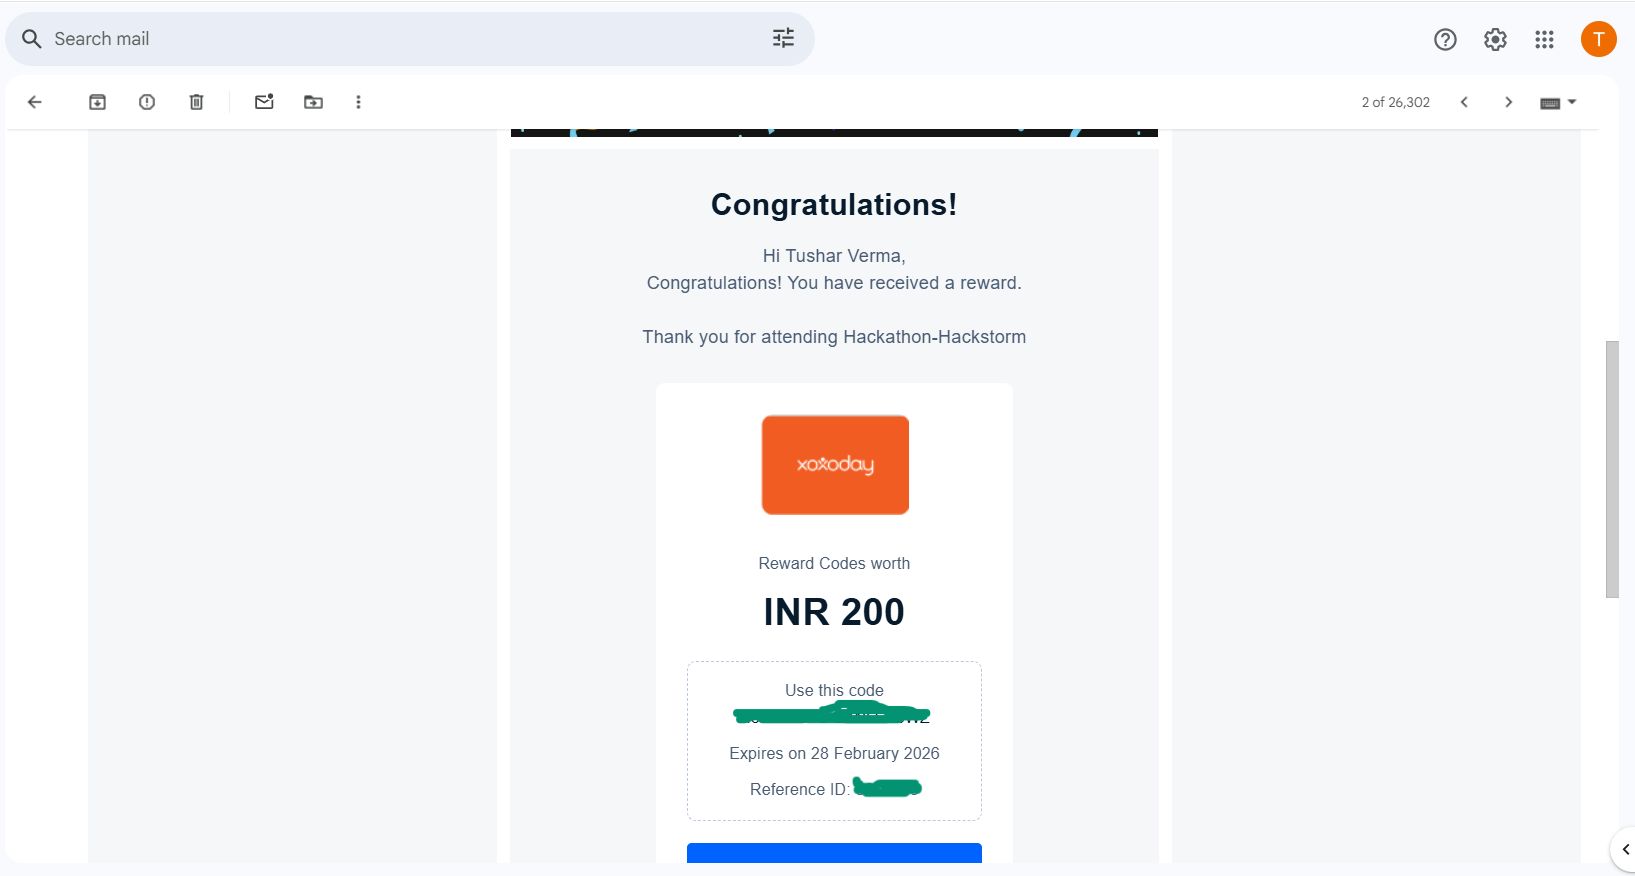Click the vertical scrollbar thumb
This screenshot has width=1635, height=876.
point(1611,468)
